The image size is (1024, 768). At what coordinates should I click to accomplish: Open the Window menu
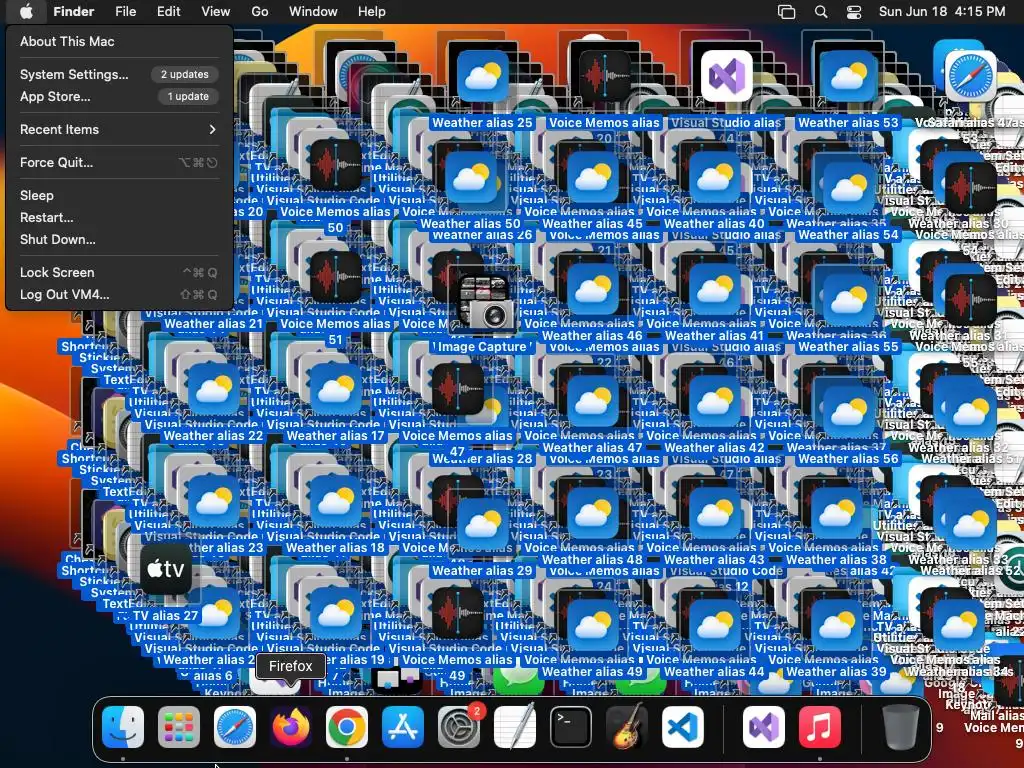[x=313, y=12]
